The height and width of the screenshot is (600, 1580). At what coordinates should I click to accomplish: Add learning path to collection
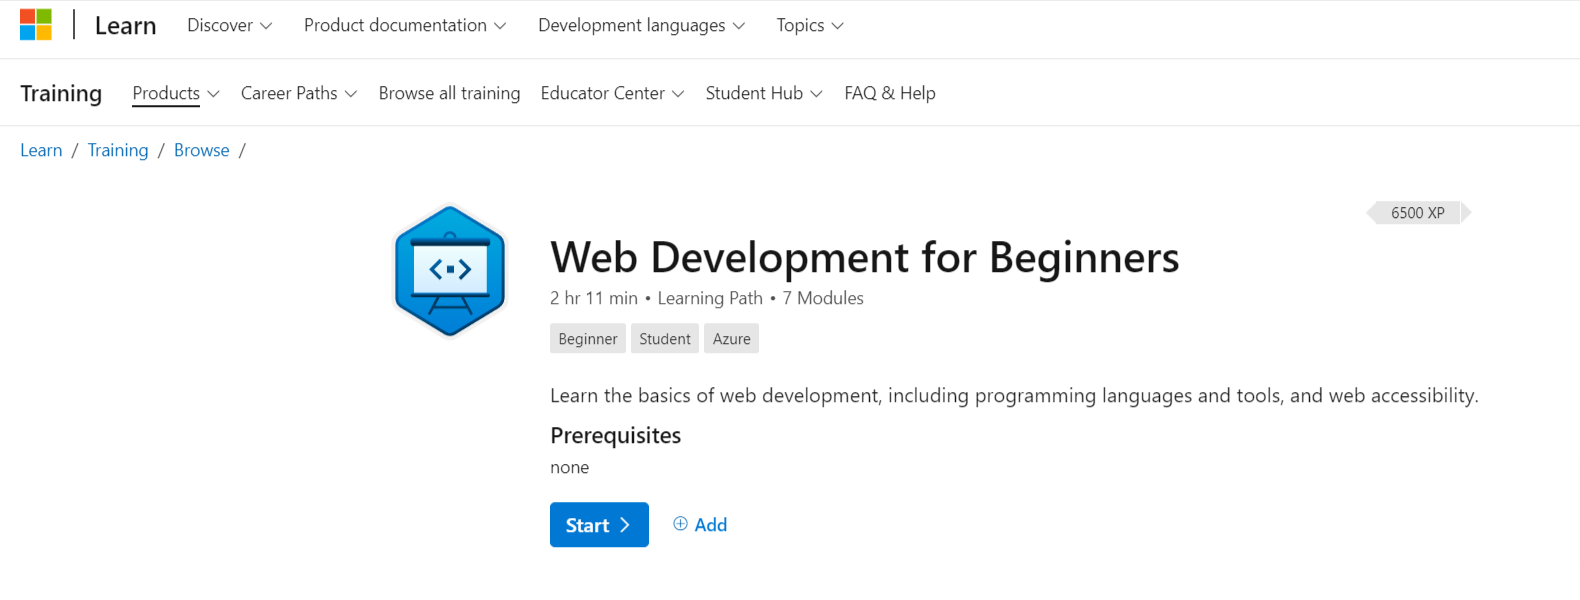(700, 524)
